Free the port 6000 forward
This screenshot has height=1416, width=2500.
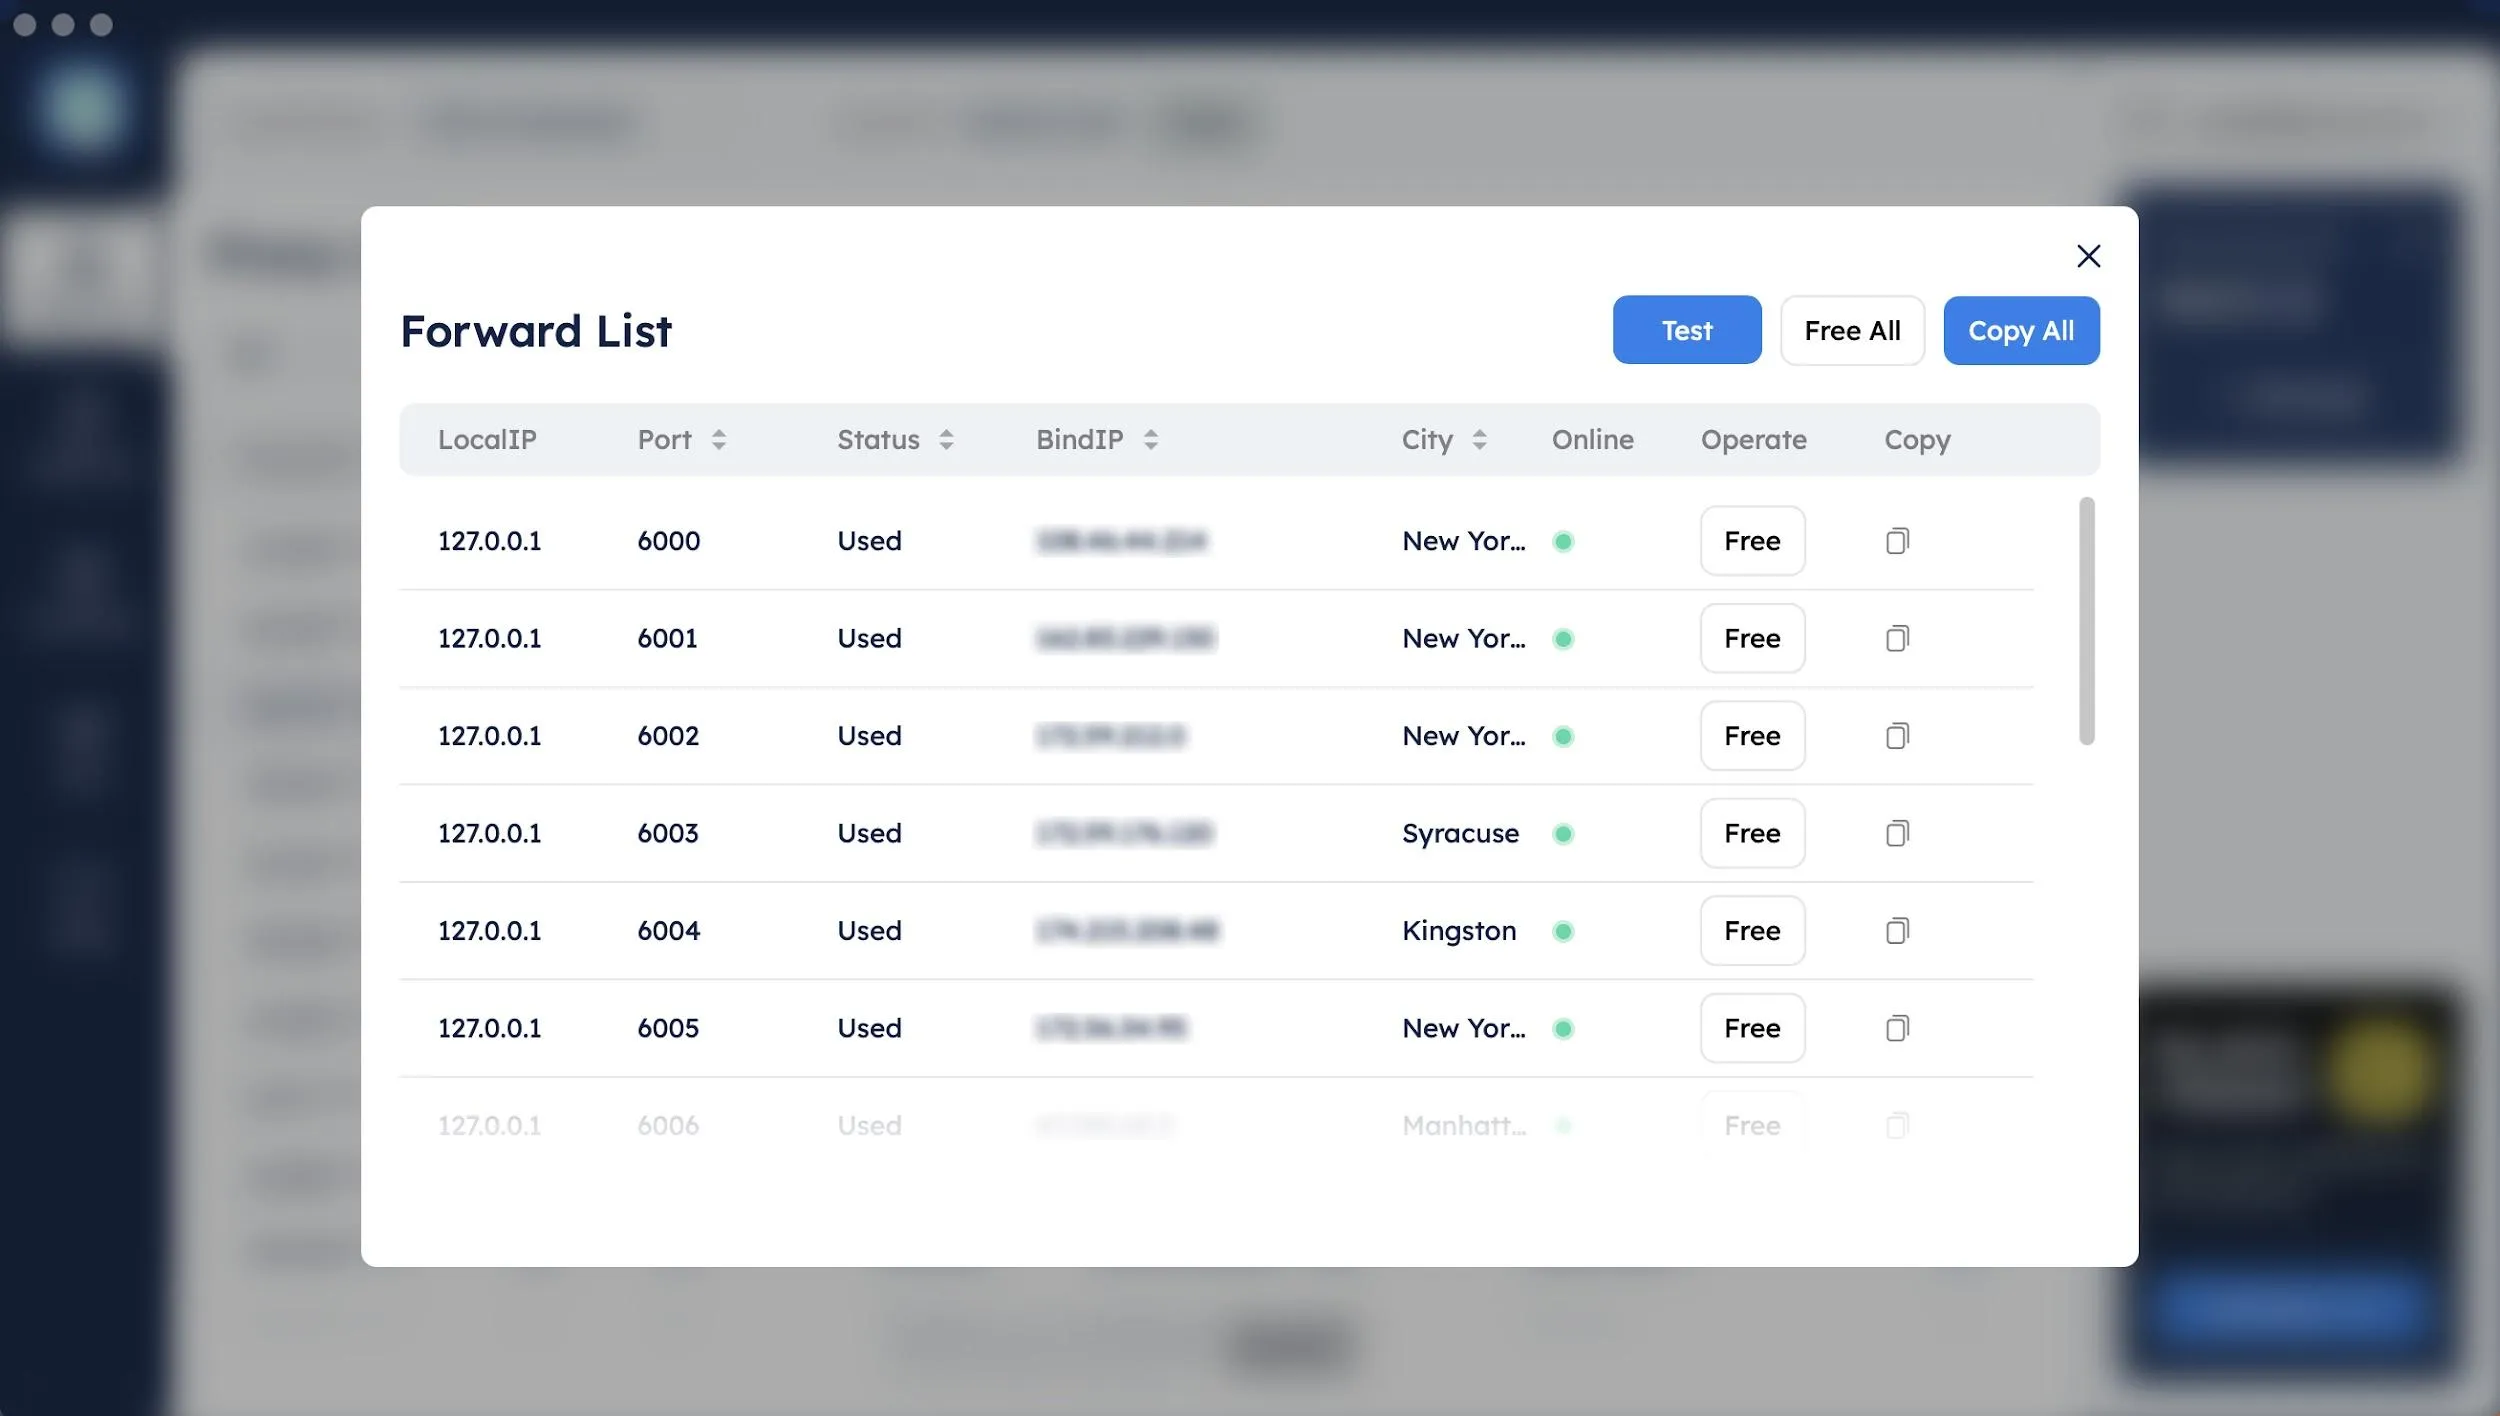(x=1752, y=541)
